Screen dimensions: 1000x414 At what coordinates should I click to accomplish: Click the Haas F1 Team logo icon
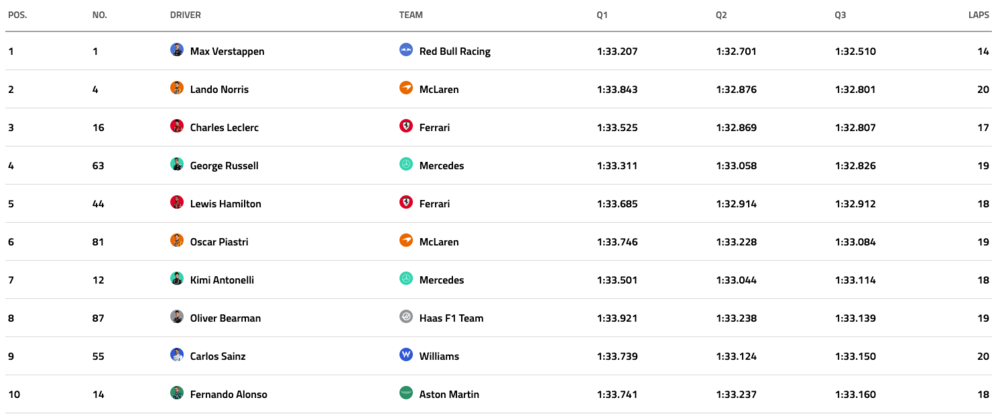pyautogui.click(x=406, y=317)
